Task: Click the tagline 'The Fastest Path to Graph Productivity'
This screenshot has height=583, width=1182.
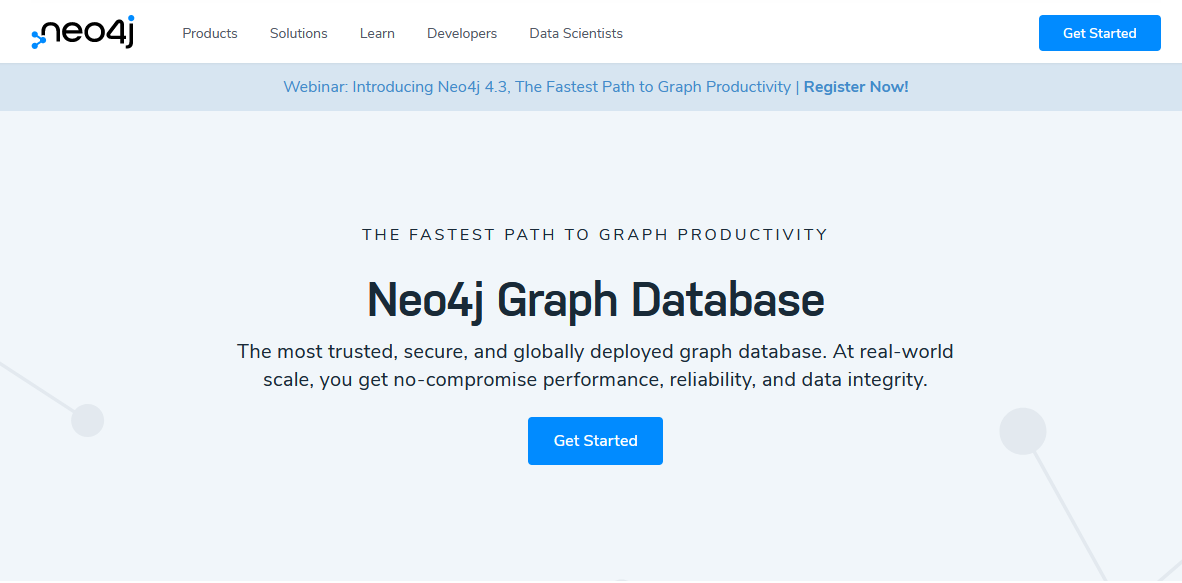Action: click(x=596, y=235)
